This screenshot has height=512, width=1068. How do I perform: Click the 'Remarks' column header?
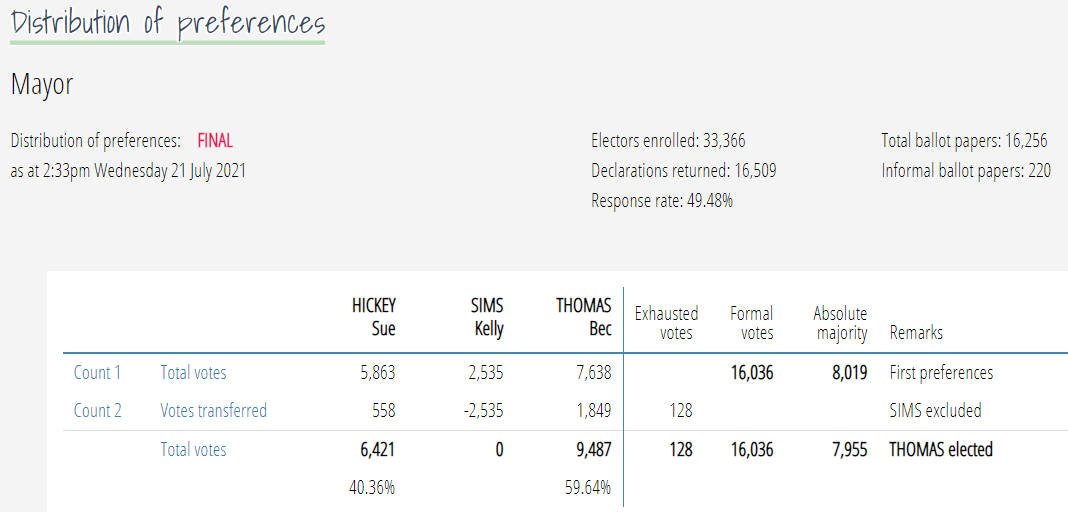pyautogui.click(x=916, y=333)
